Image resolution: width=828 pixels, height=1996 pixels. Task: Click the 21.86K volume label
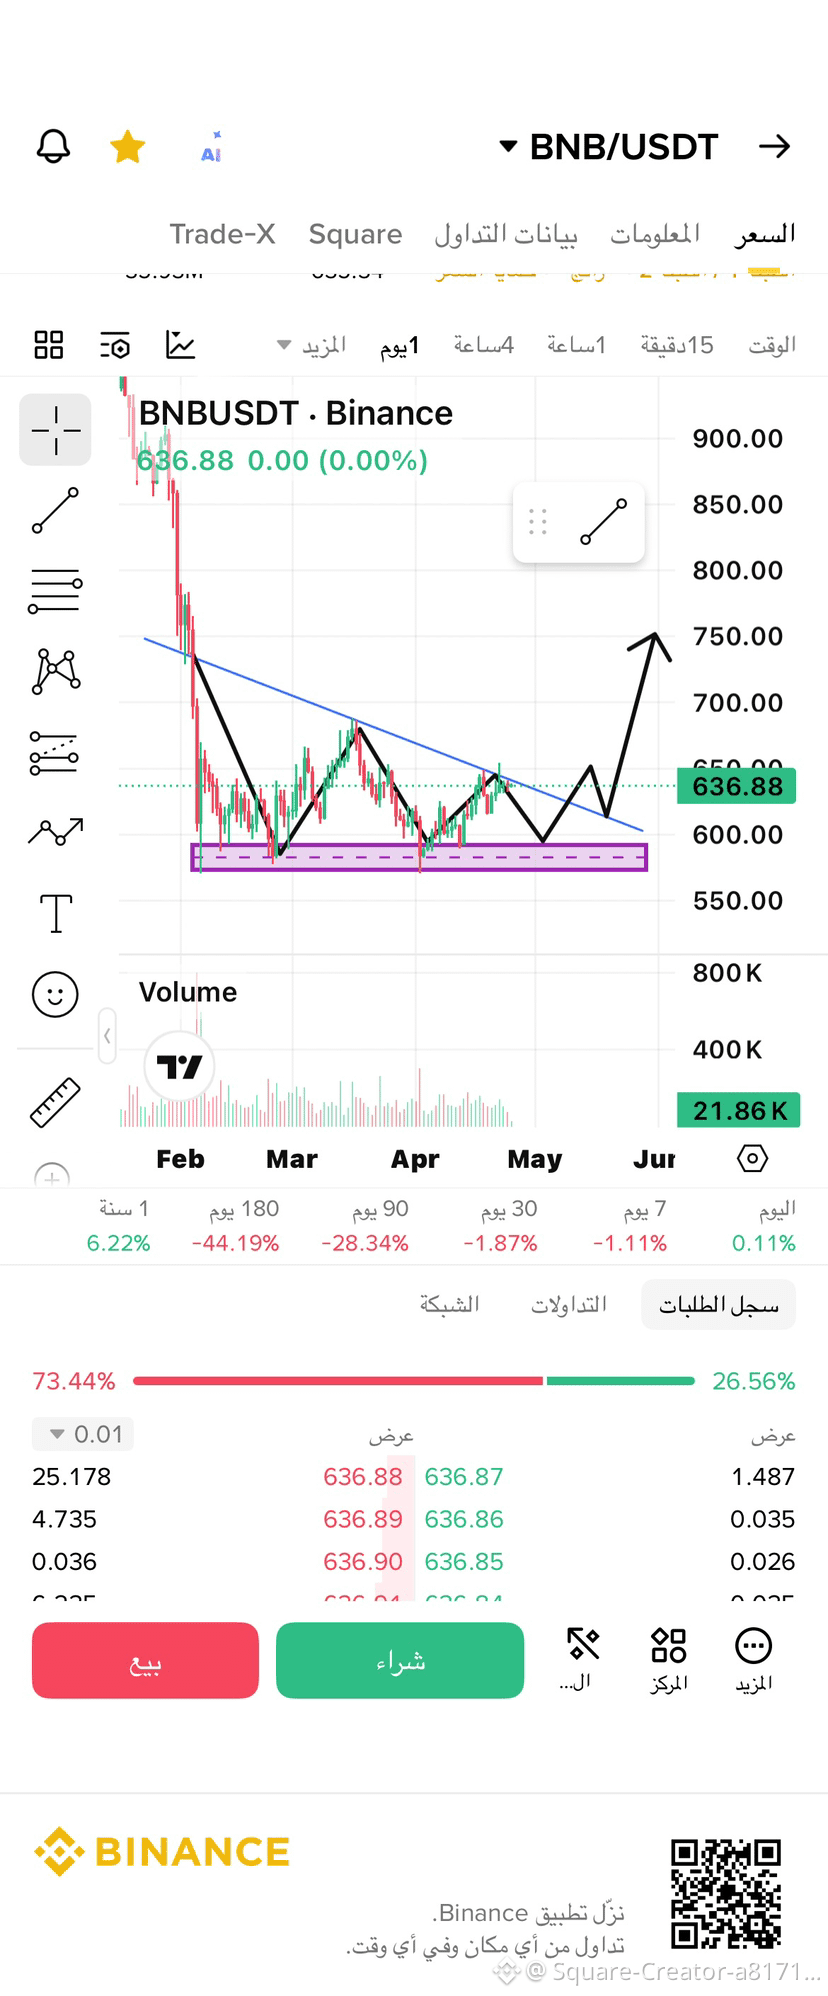pyautogui.click(x=739, y=1110)
